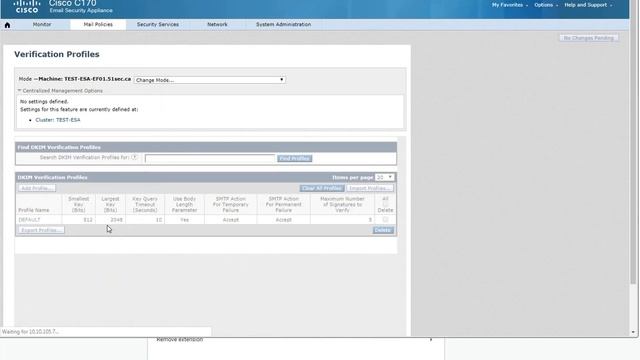The width and height of the screenshot is (640, 360).
Task: Click '512' smallest key value
Action: (x=88, y=220)
